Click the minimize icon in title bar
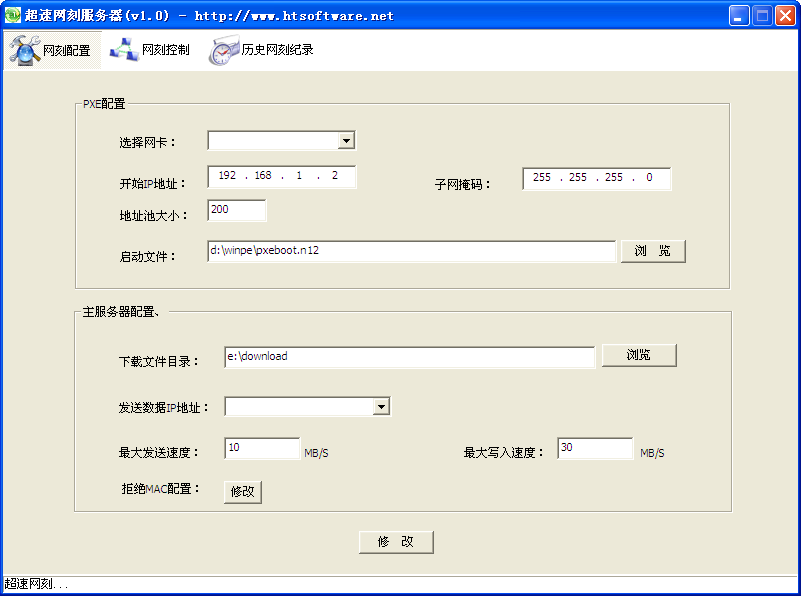 (737, 14)
